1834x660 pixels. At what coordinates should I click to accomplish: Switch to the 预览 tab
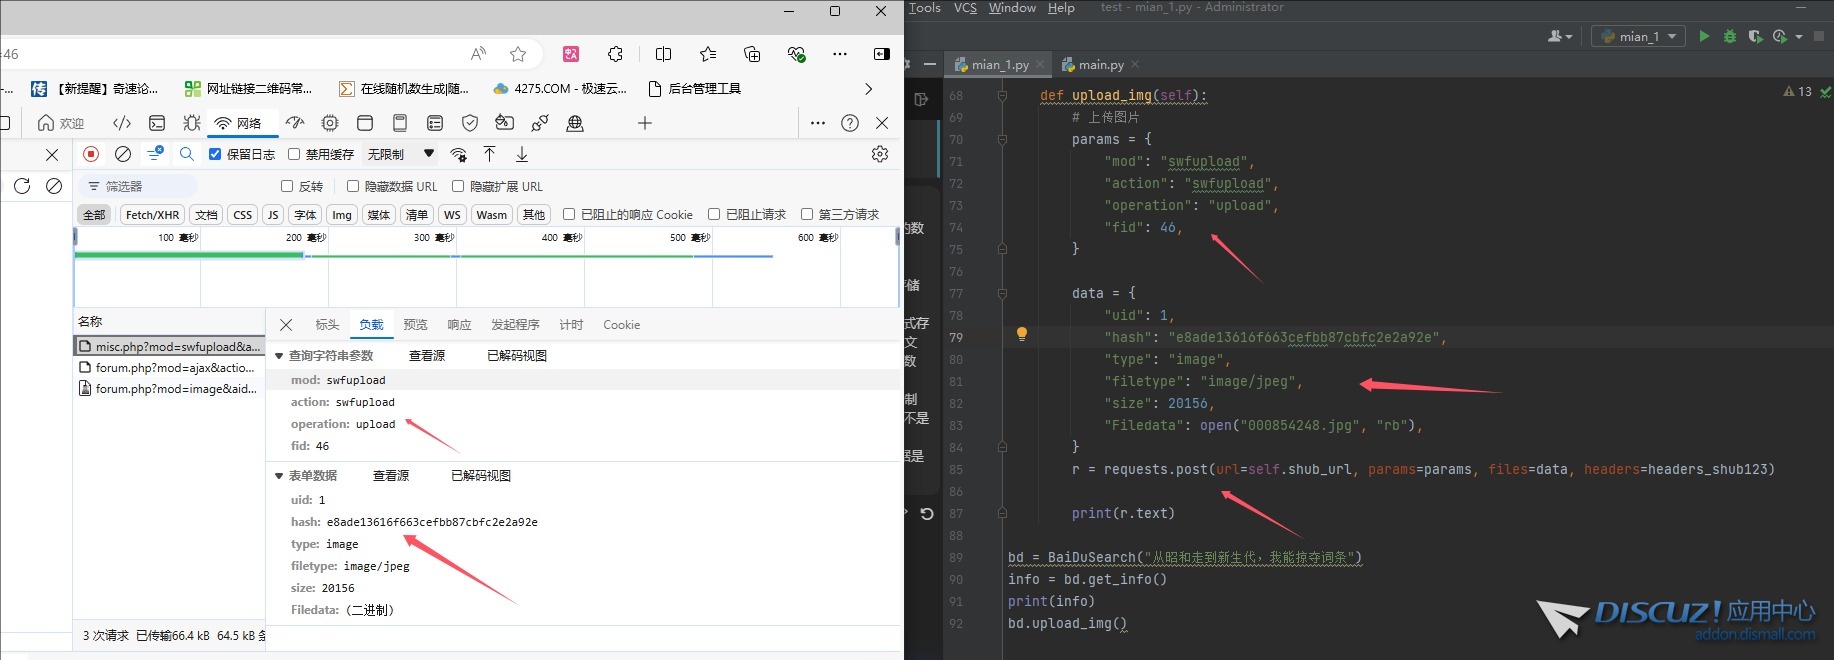[x=415, y=325]
